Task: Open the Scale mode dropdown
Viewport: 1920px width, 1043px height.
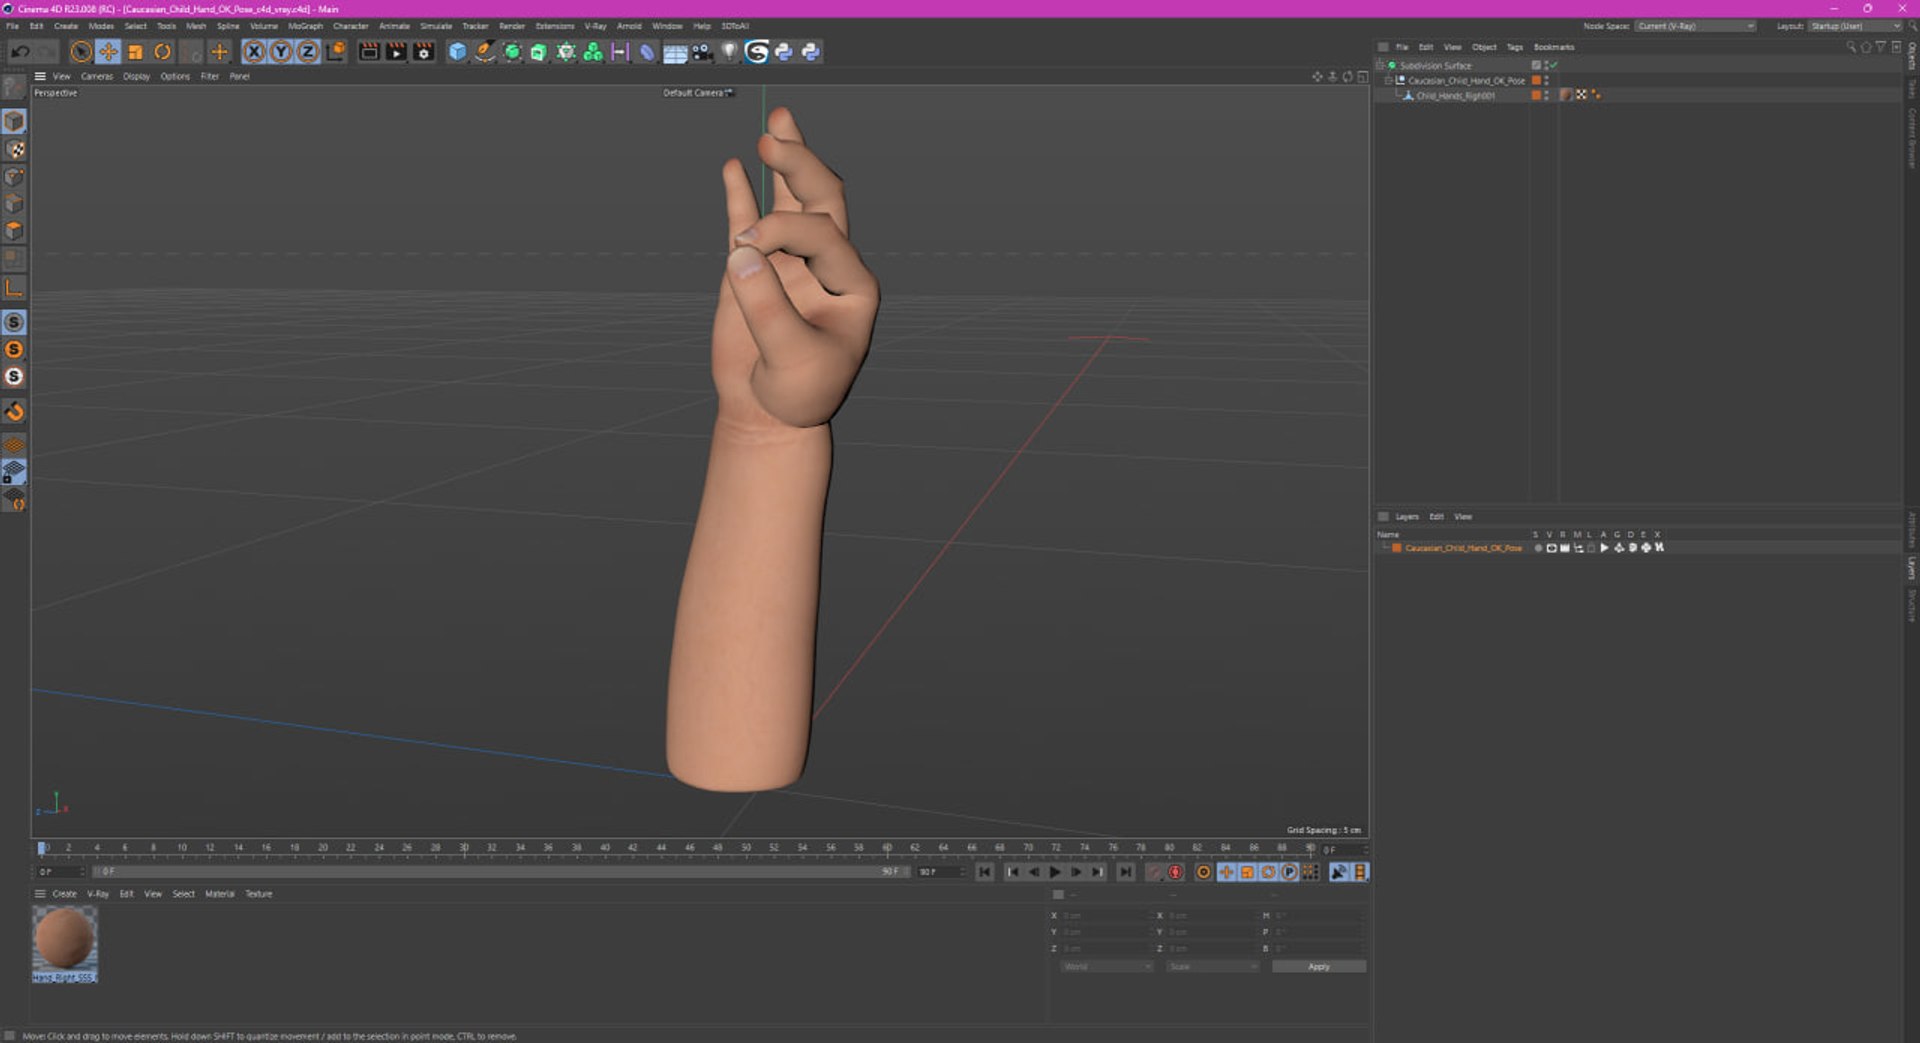Action: point(1213,967)
